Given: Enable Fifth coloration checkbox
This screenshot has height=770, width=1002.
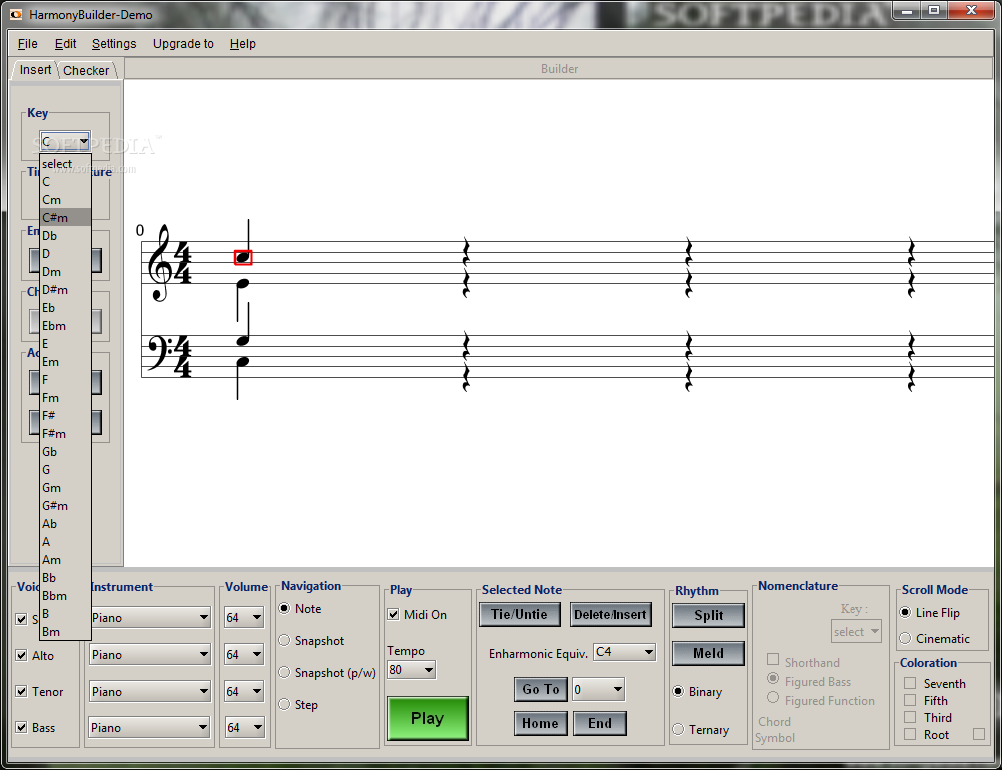Looking at the screenshot, I should [x=910, y=701].
